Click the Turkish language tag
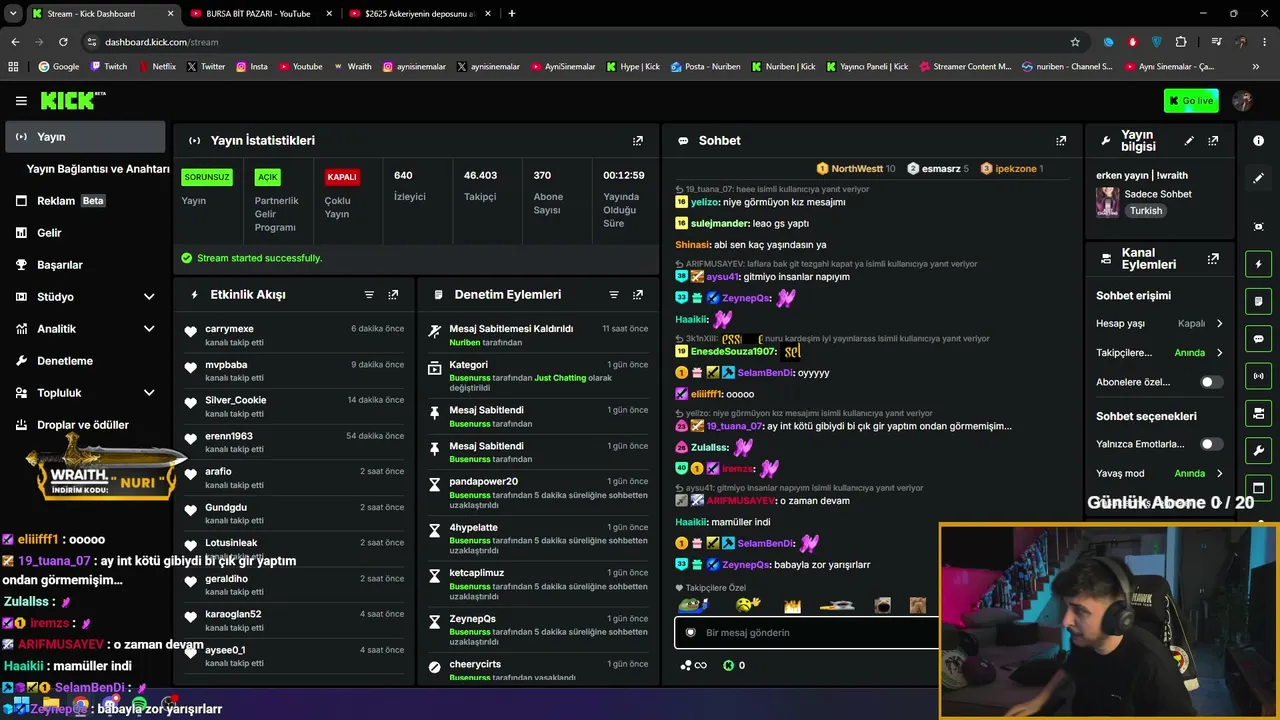The height and width of the screenshot is (720, 1280). point(1146,211)
